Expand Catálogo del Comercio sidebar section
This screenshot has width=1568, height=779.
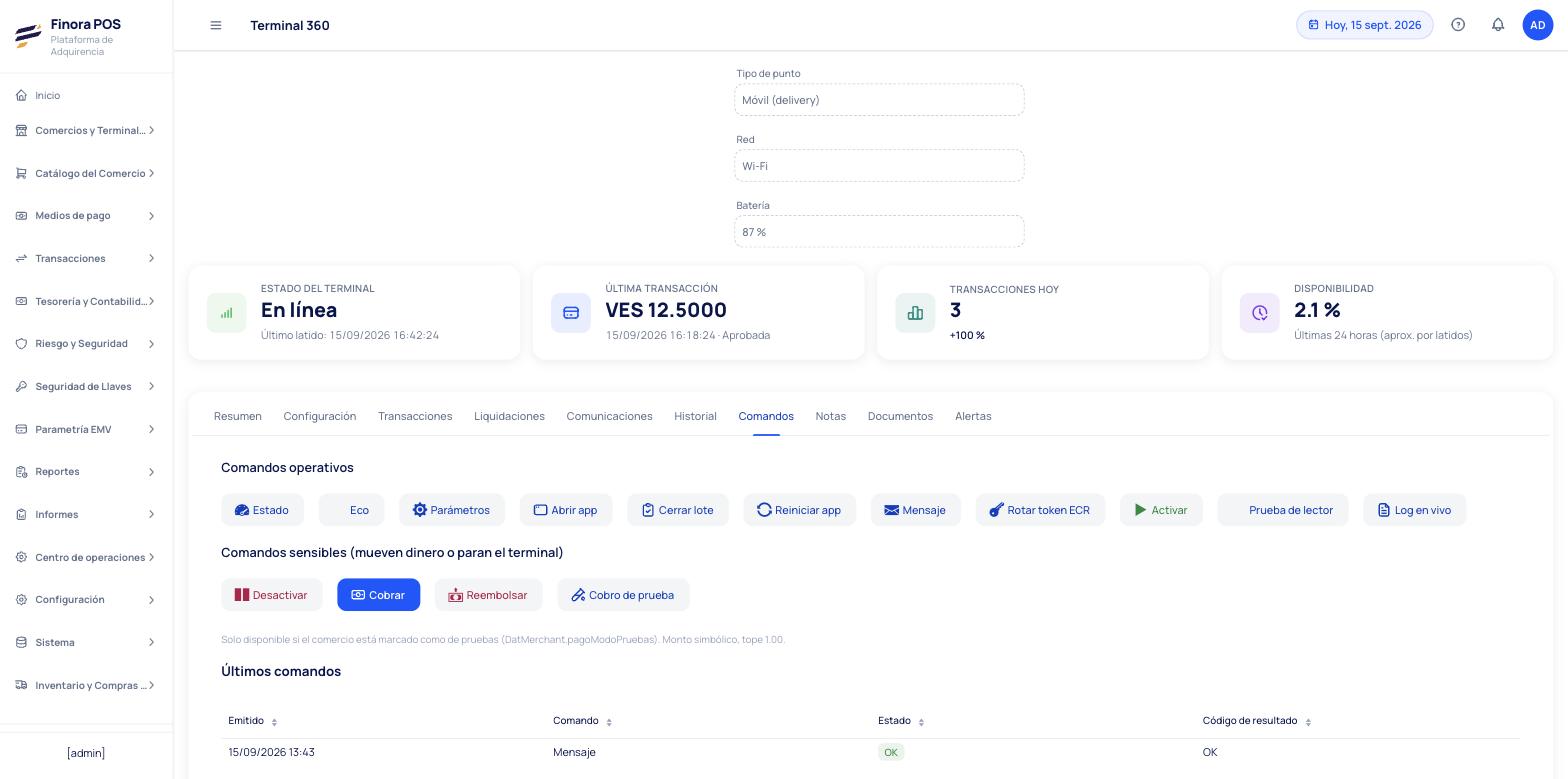click(x=87, y=173)
